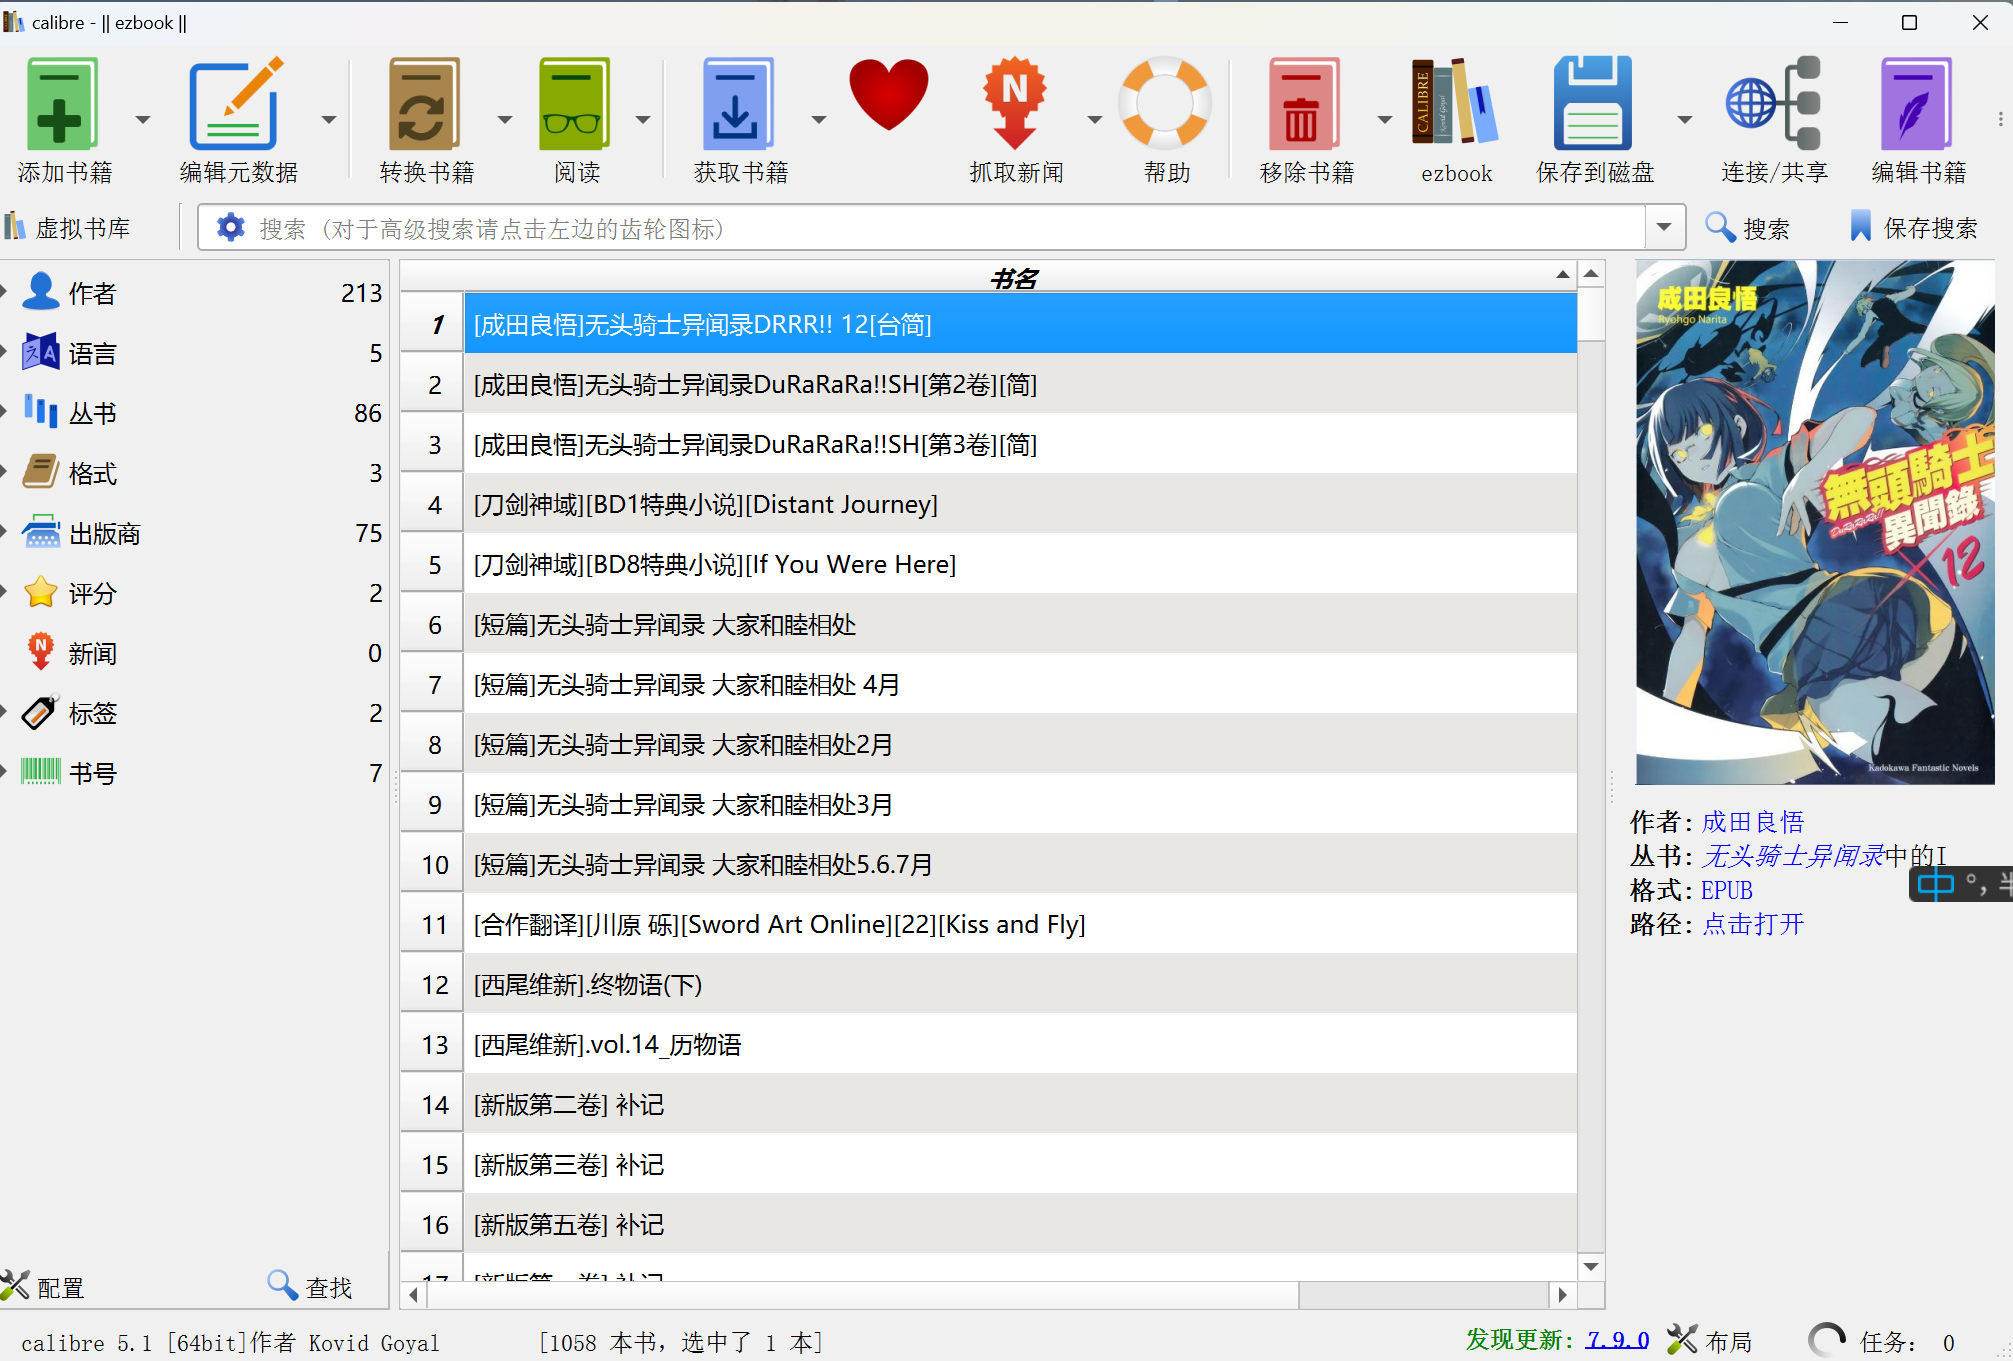The height and width of the screenshot is (1361, 2013).
Task: Click the 添加书籍 add books icon
Action: pyautogui.click(x=62, y=104)
